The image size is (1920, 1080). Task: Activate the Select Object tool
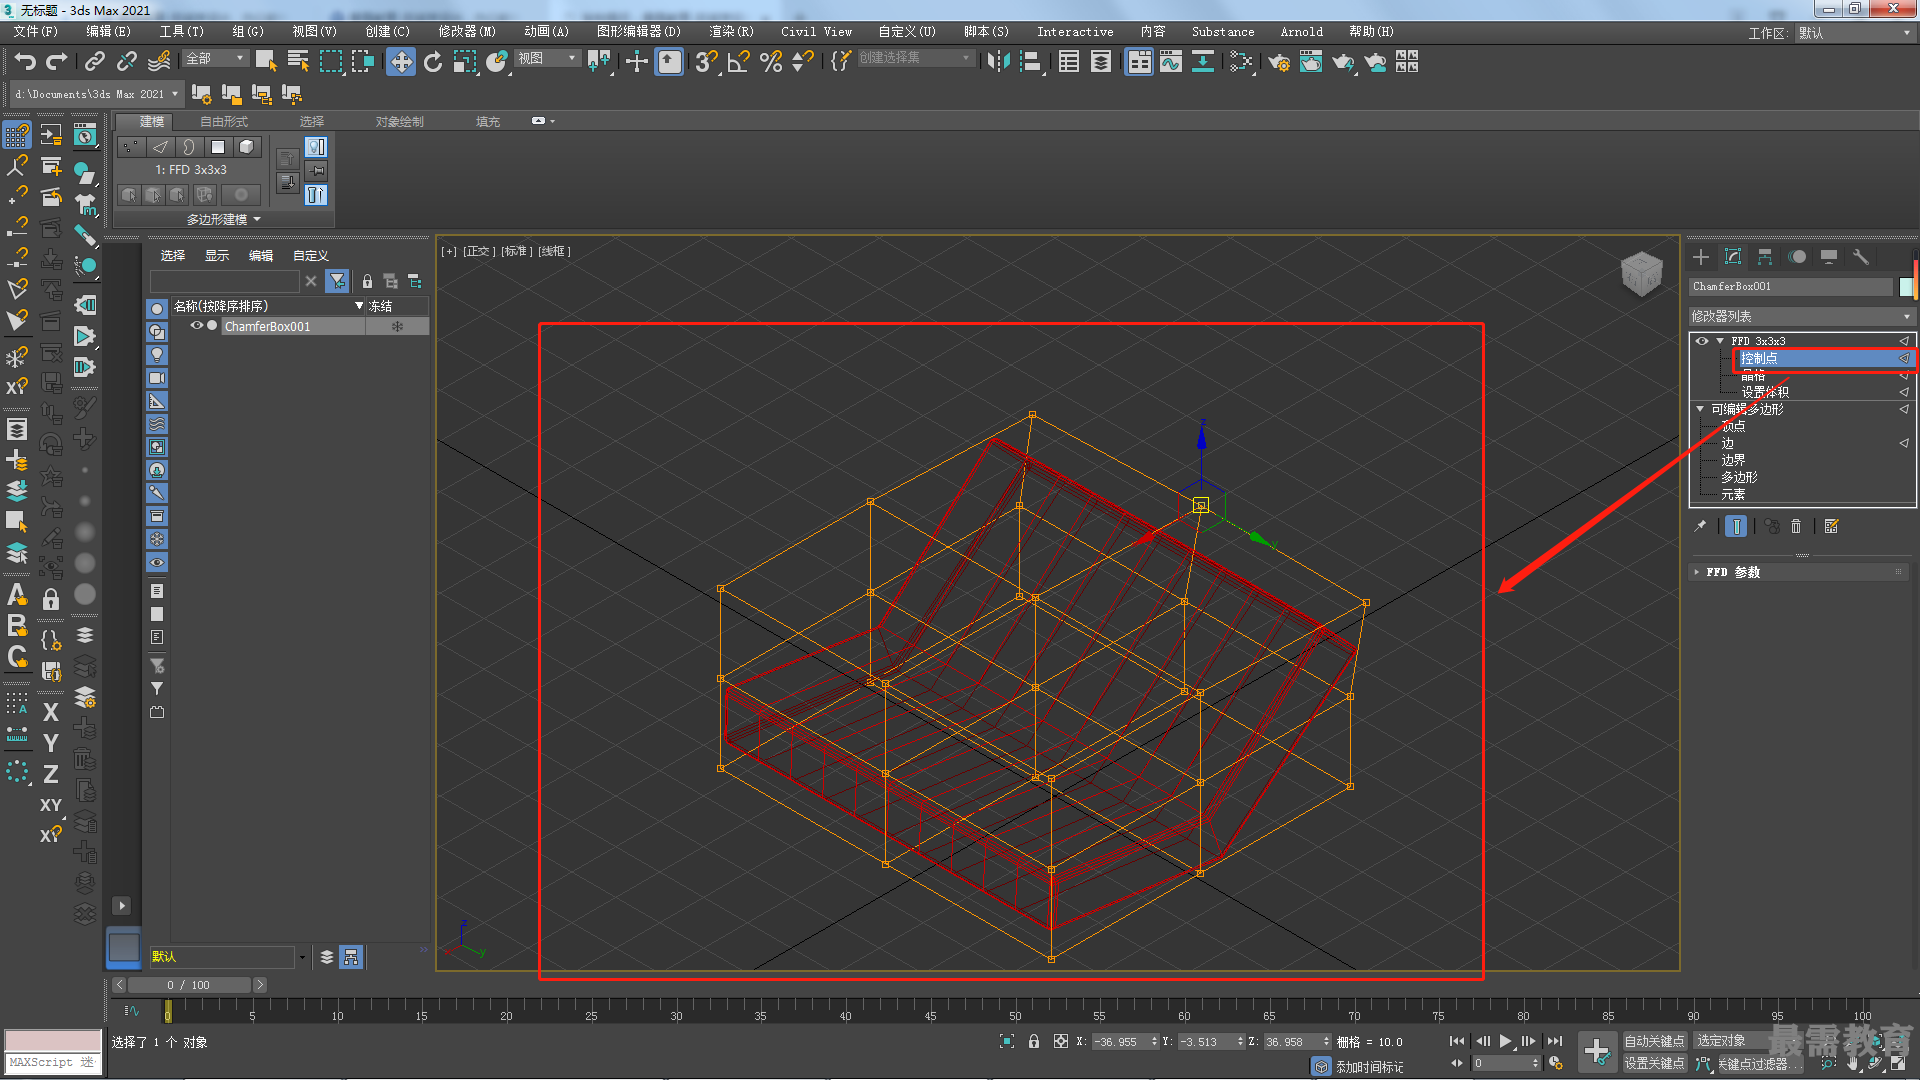point(266,62)
